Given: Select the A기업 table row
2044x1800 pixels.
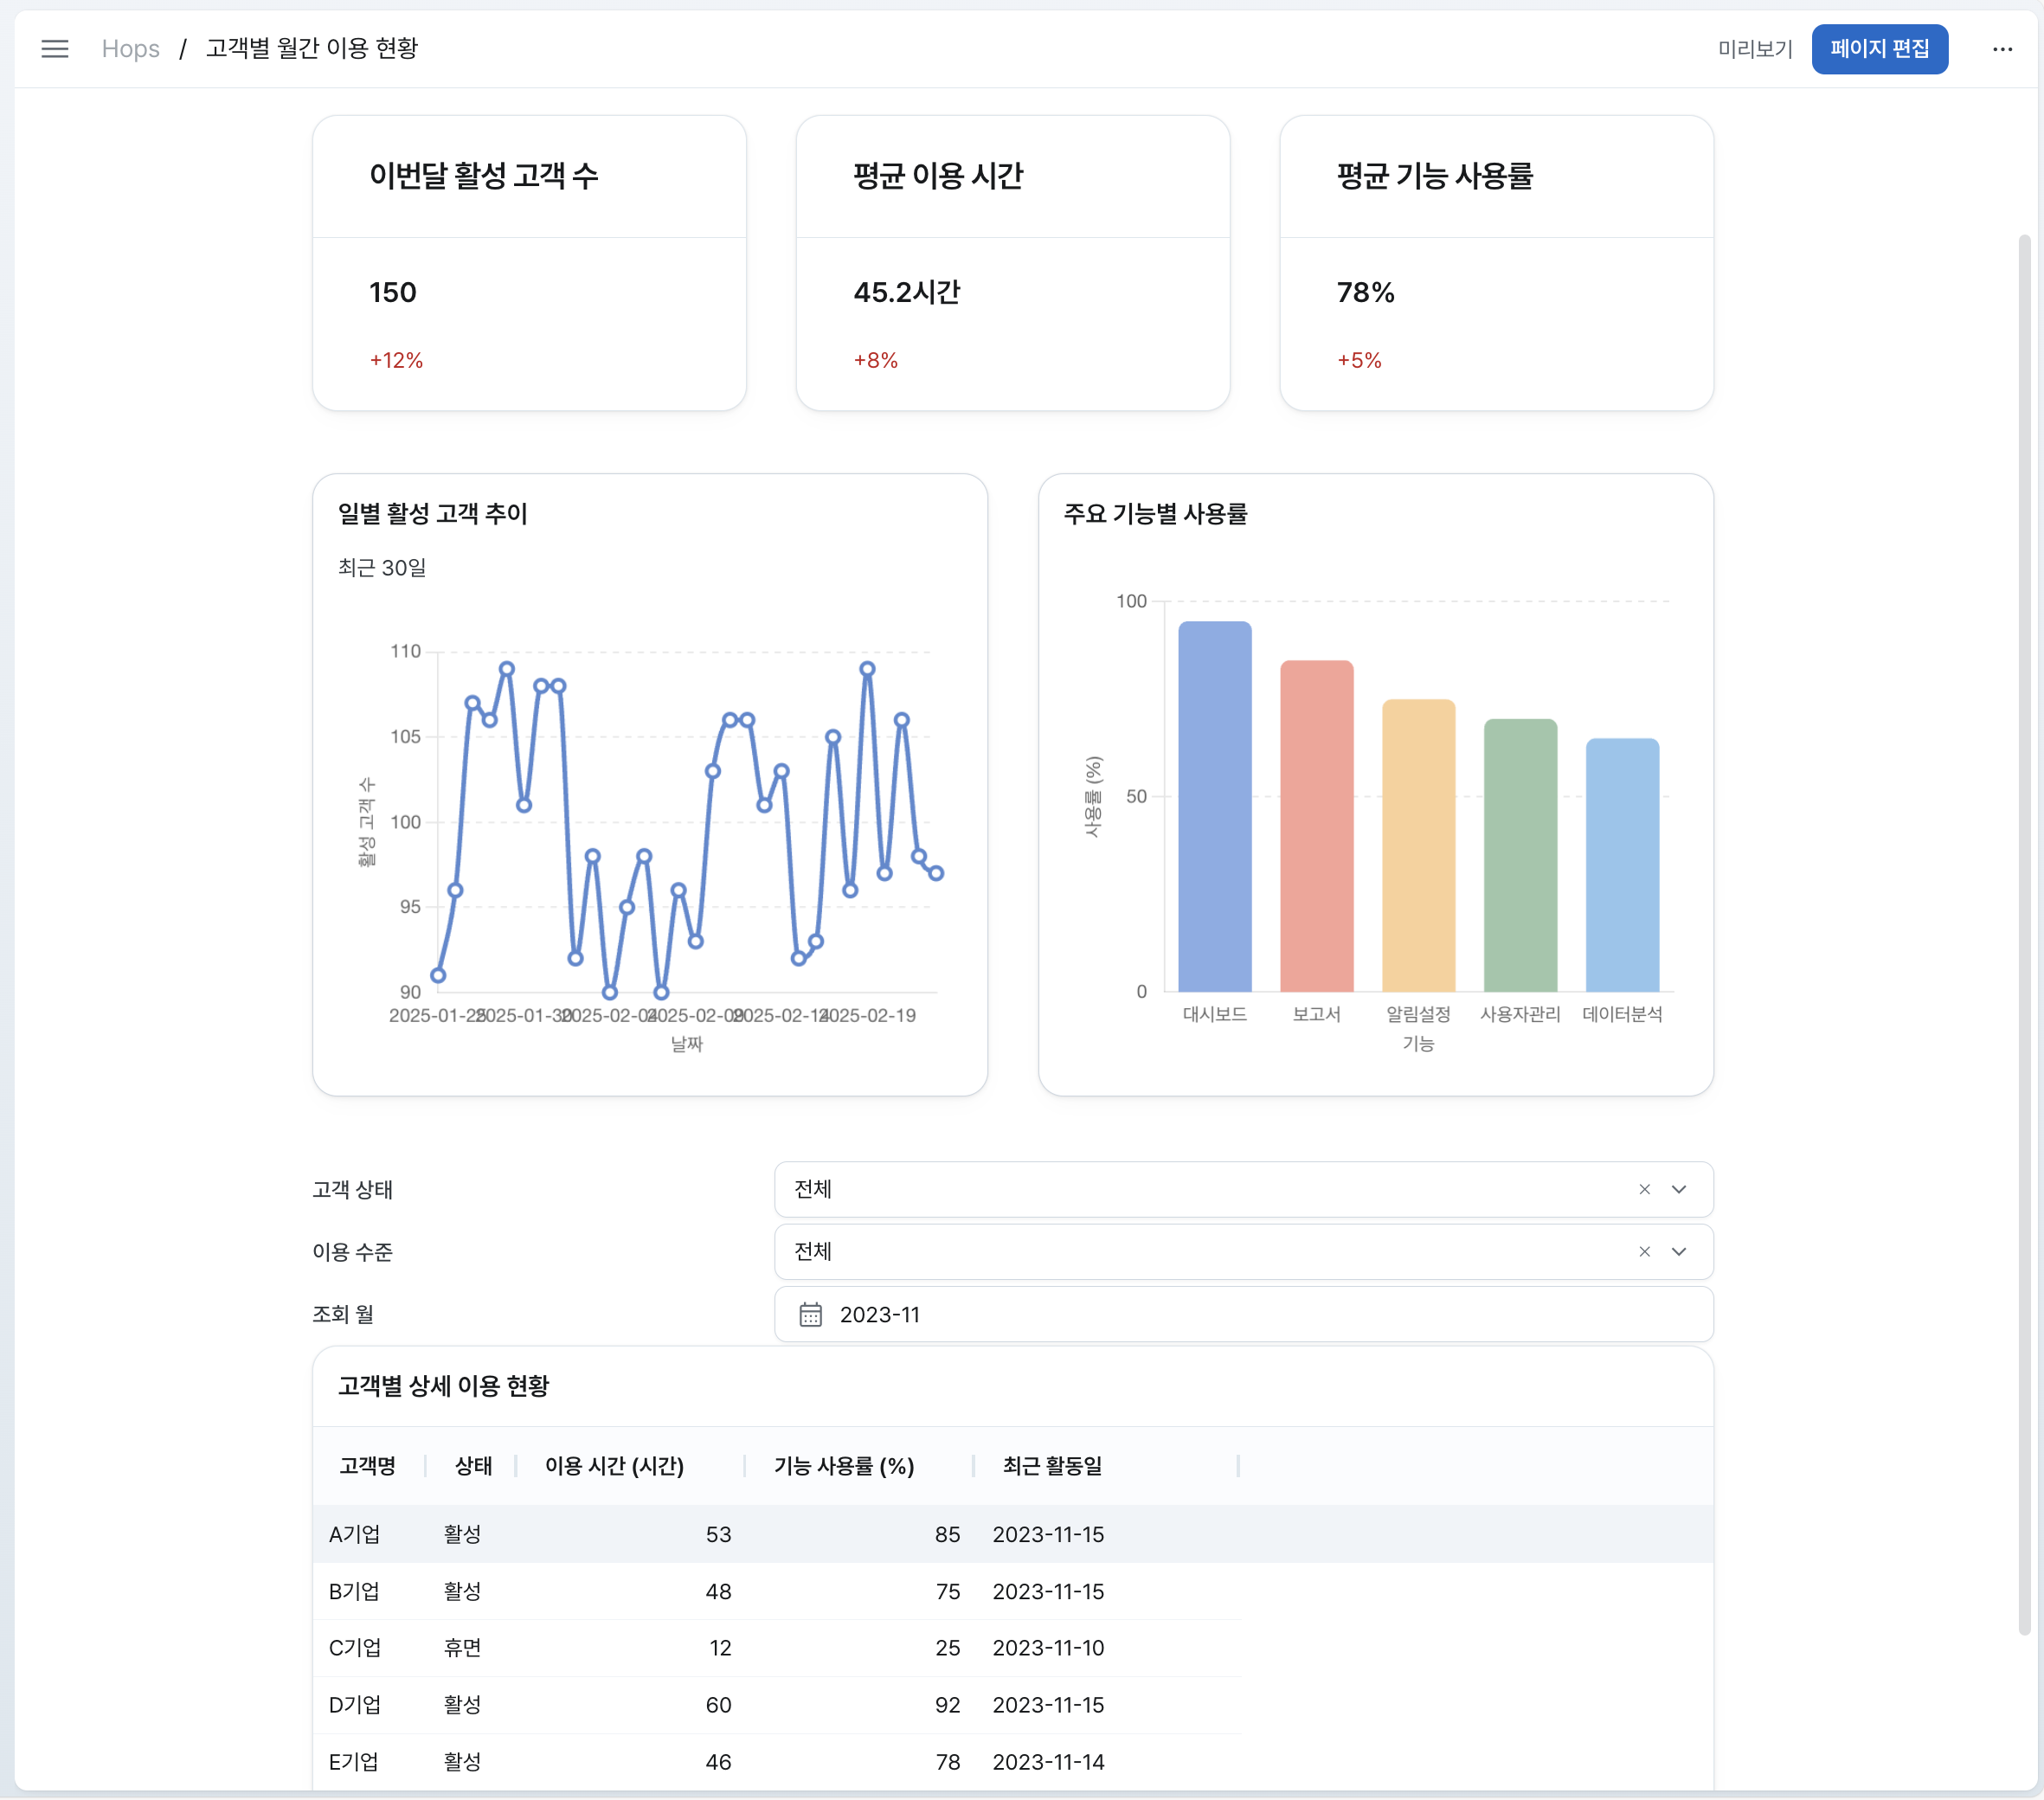Looking at the screenshot, I should point(1012,1534).
